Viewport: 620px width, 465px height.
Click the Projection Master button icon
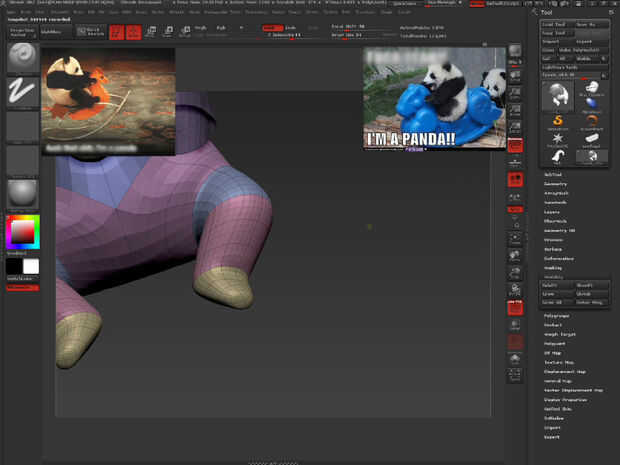tap(23, 32)
